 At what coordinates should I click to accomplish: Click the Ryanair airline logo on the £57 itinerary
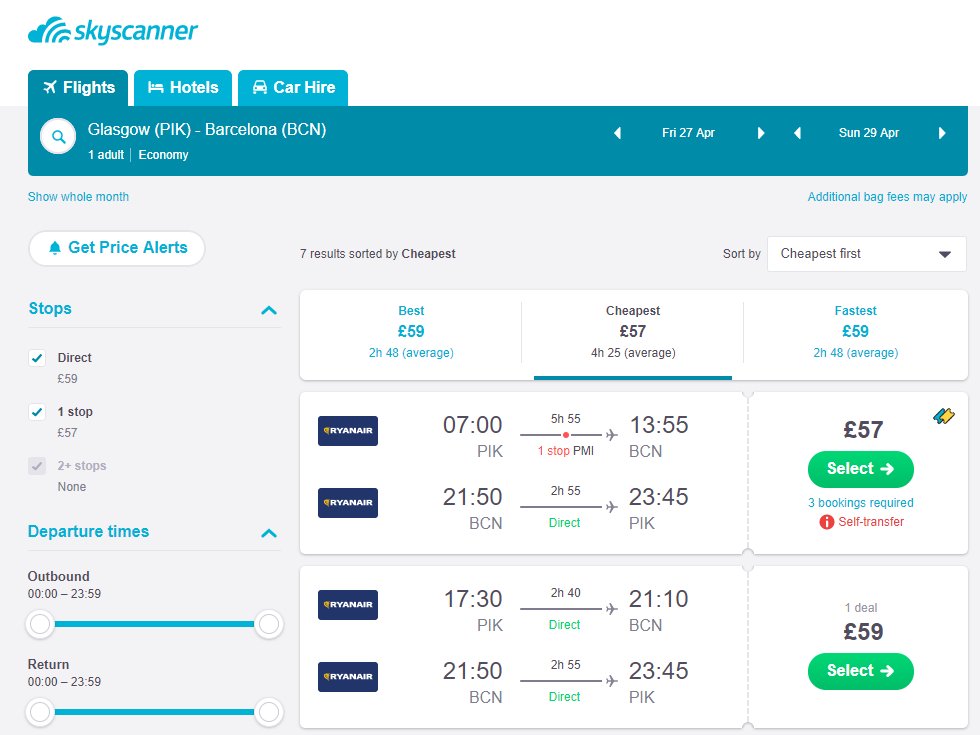click(x=347, y=431)
